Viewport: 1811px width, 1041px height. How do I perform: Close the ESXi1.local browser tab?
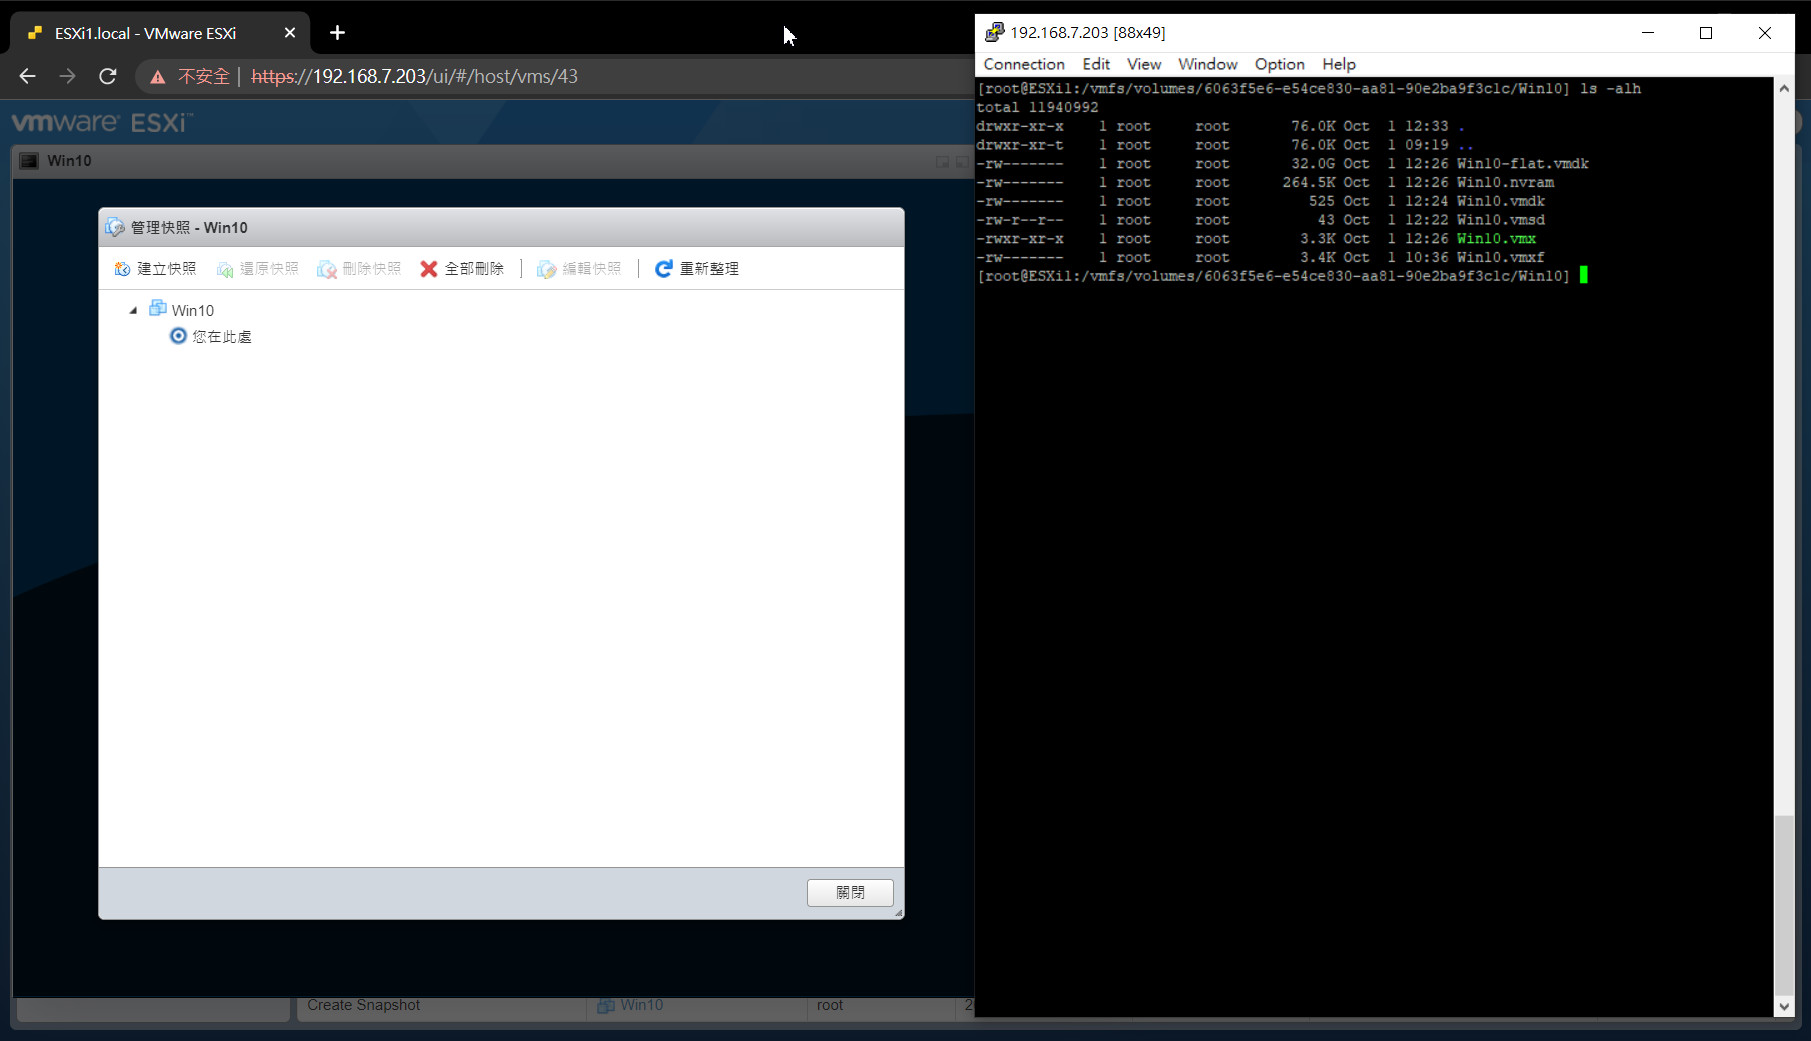(x=290, y=33)
